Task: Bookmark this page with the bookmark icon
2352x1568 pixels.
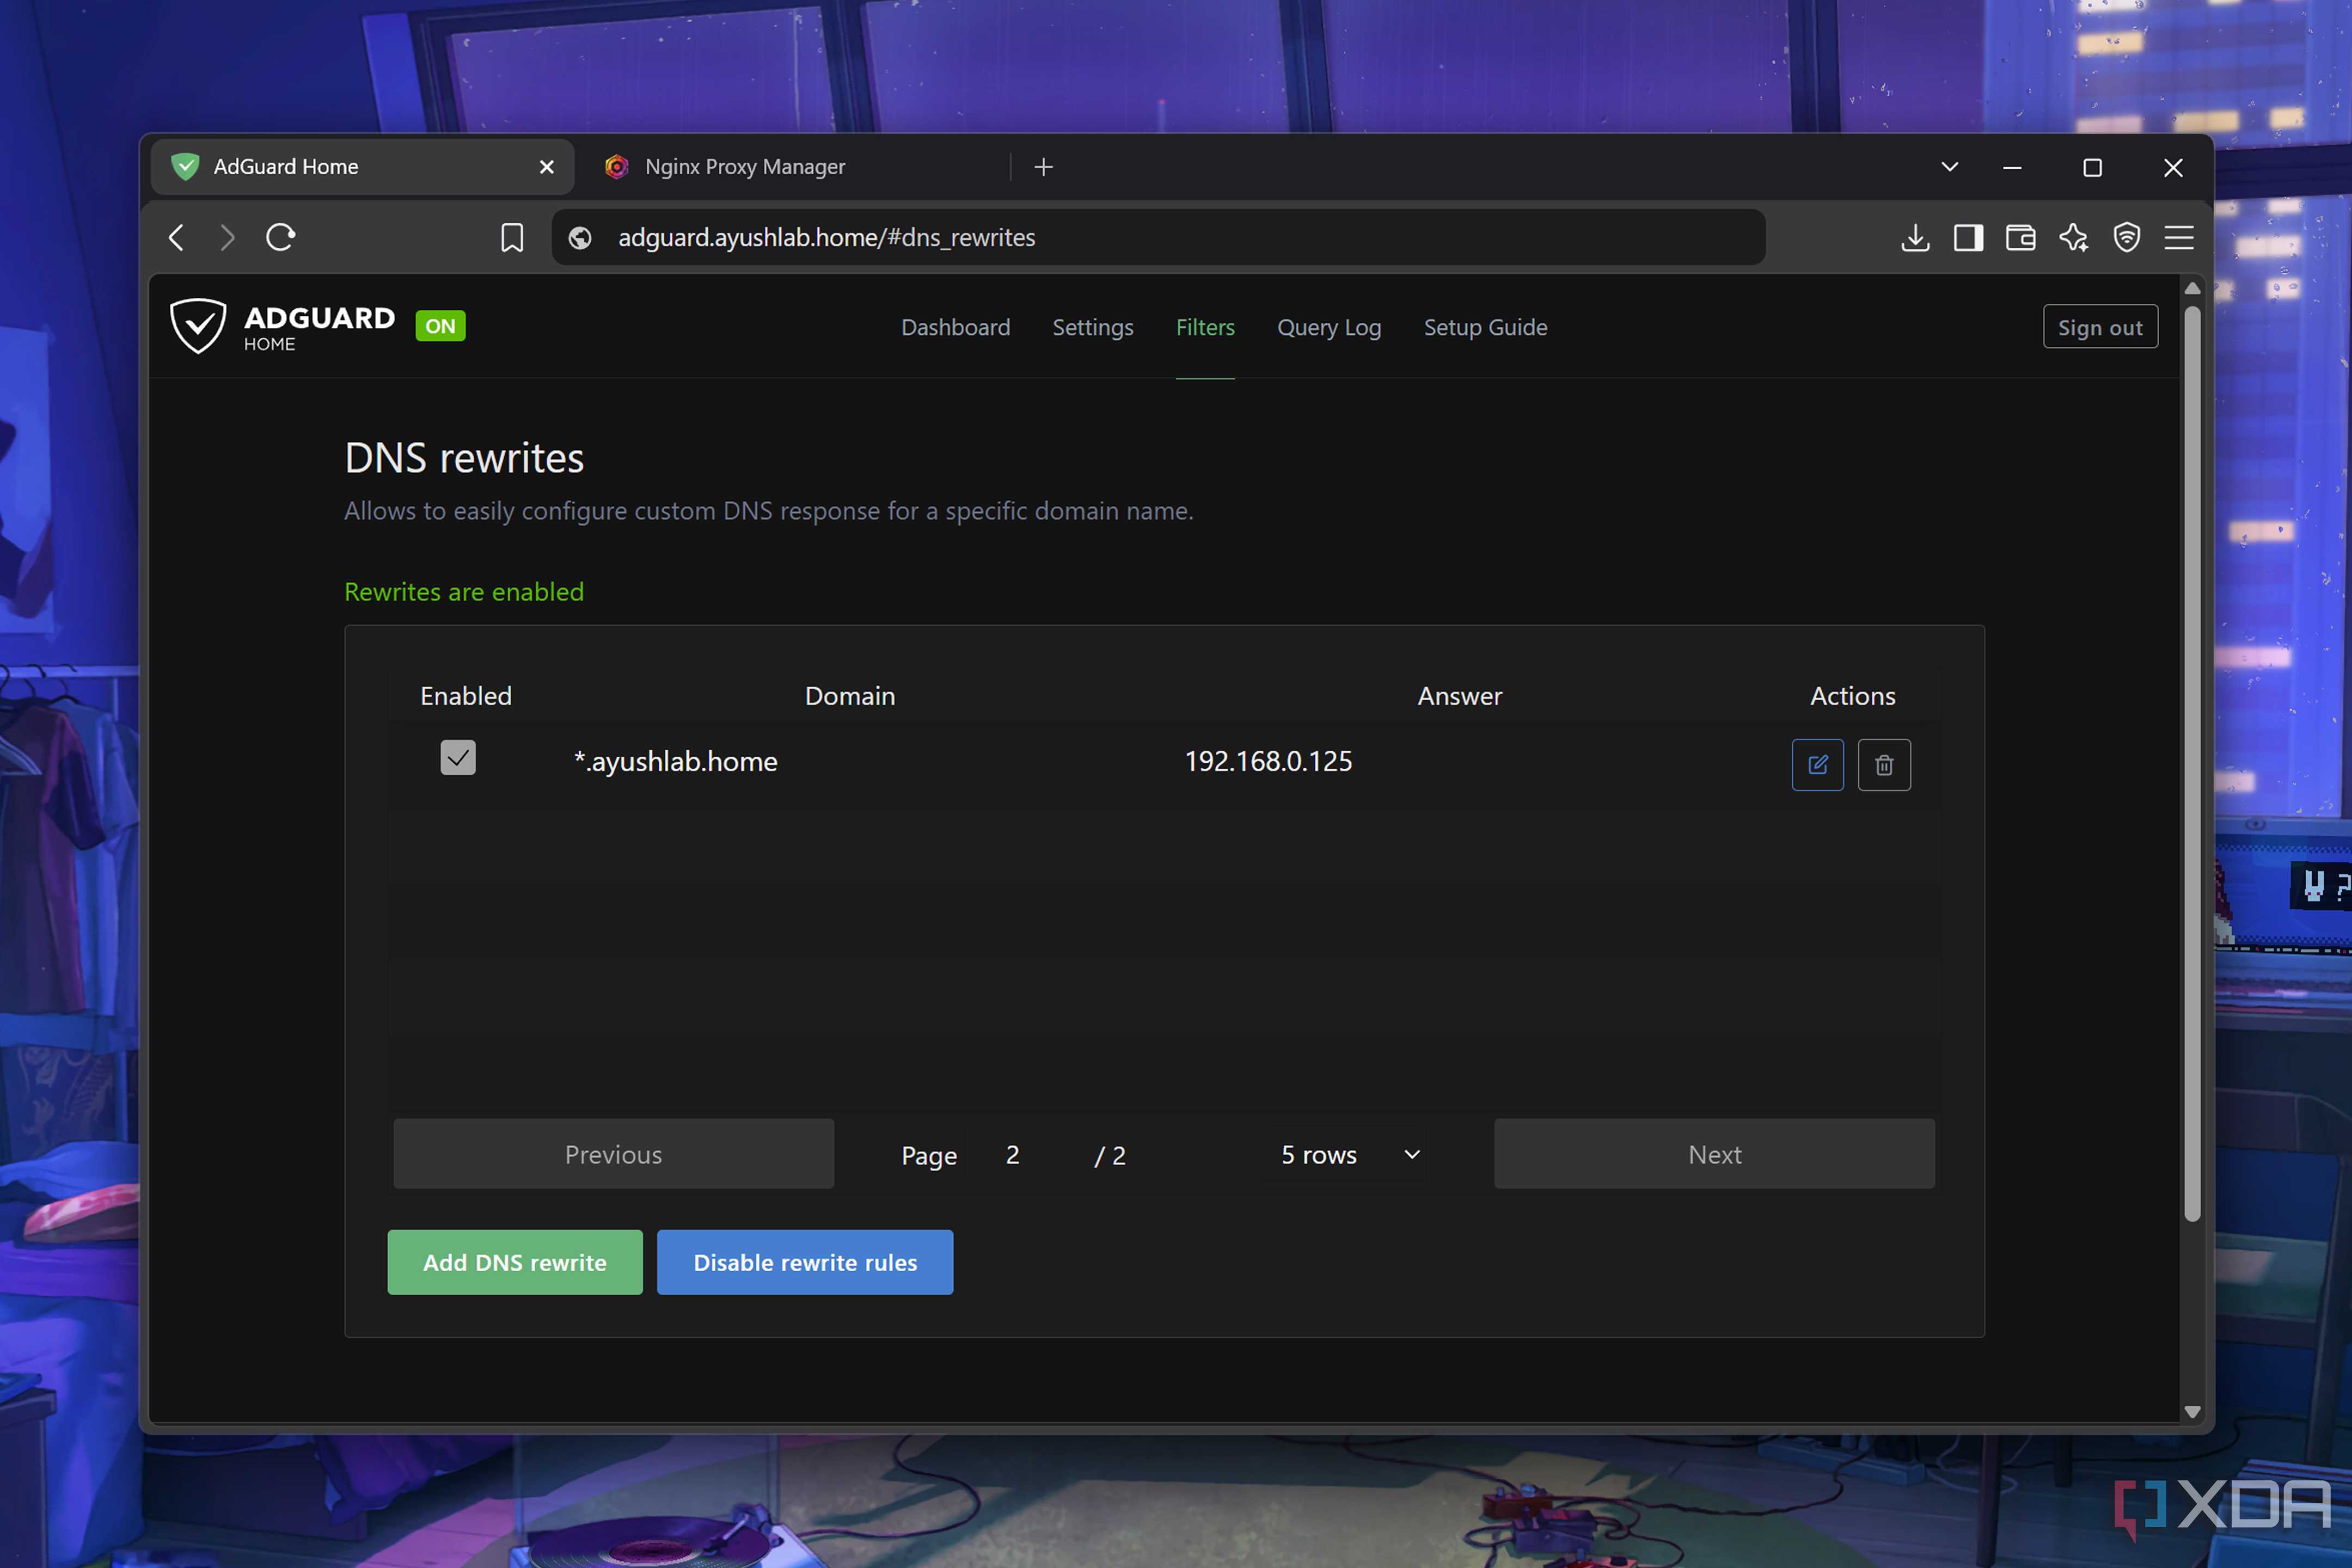Action: (x=512, y=238)
